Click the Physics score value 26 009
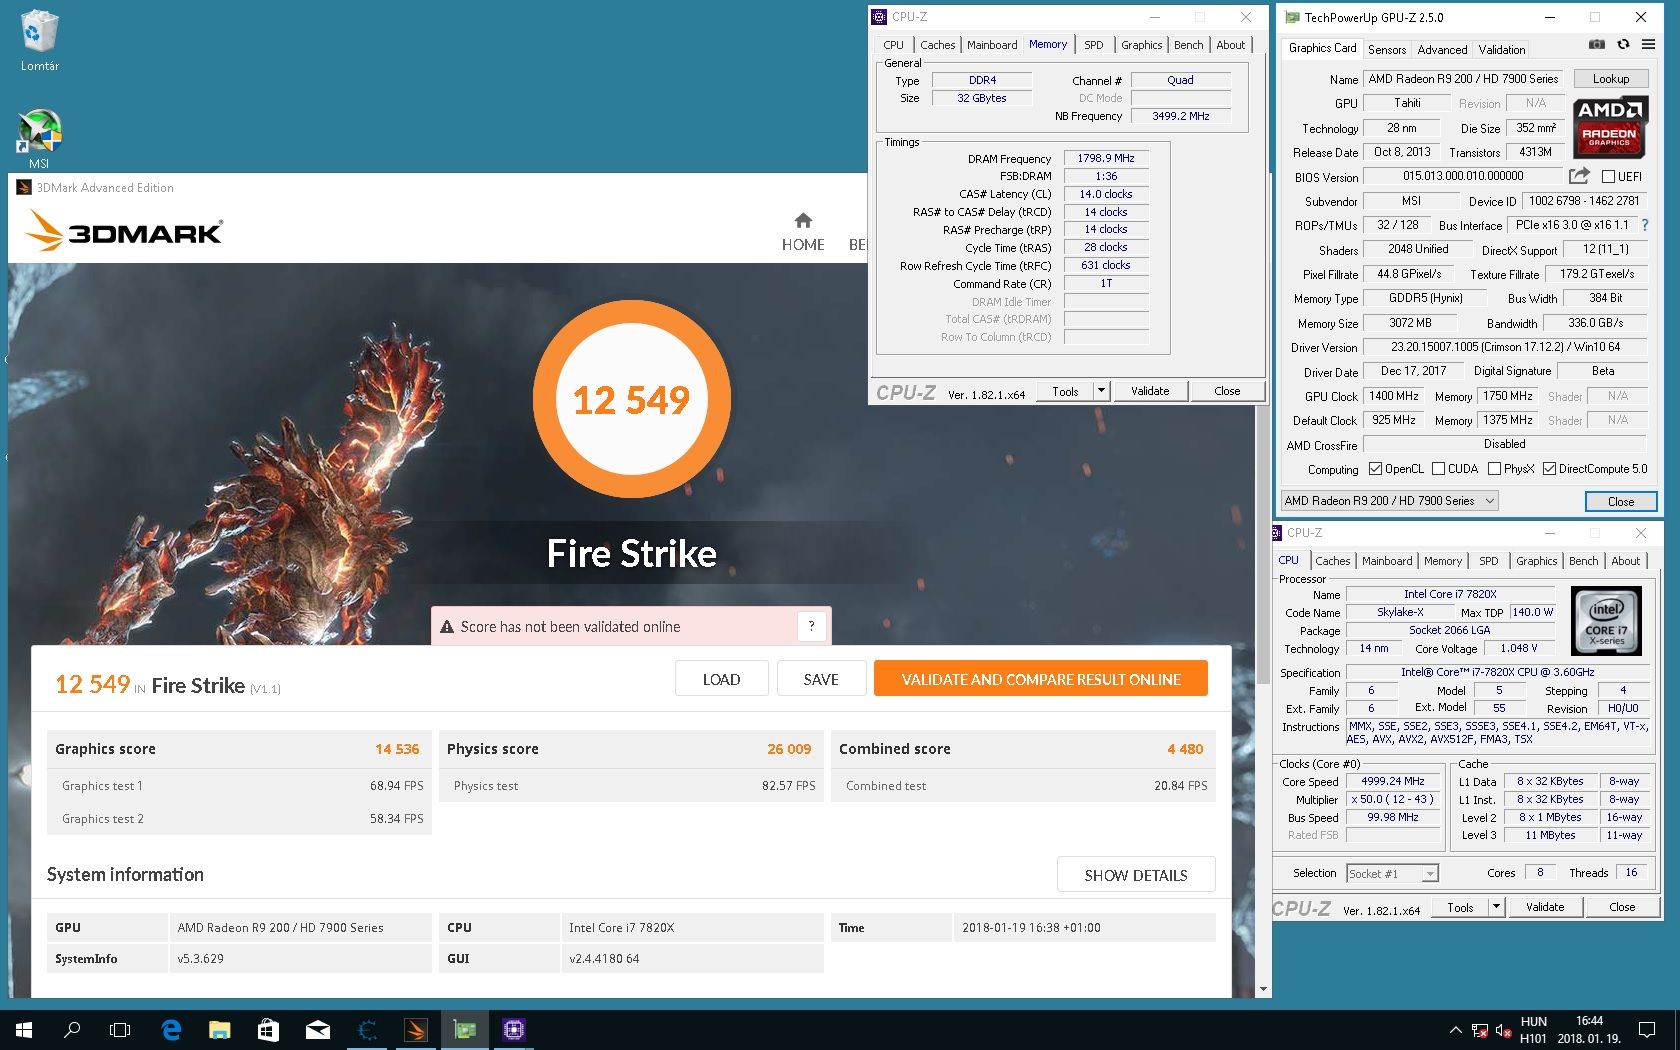The image size is (1680, 1050). click(789, 749)
